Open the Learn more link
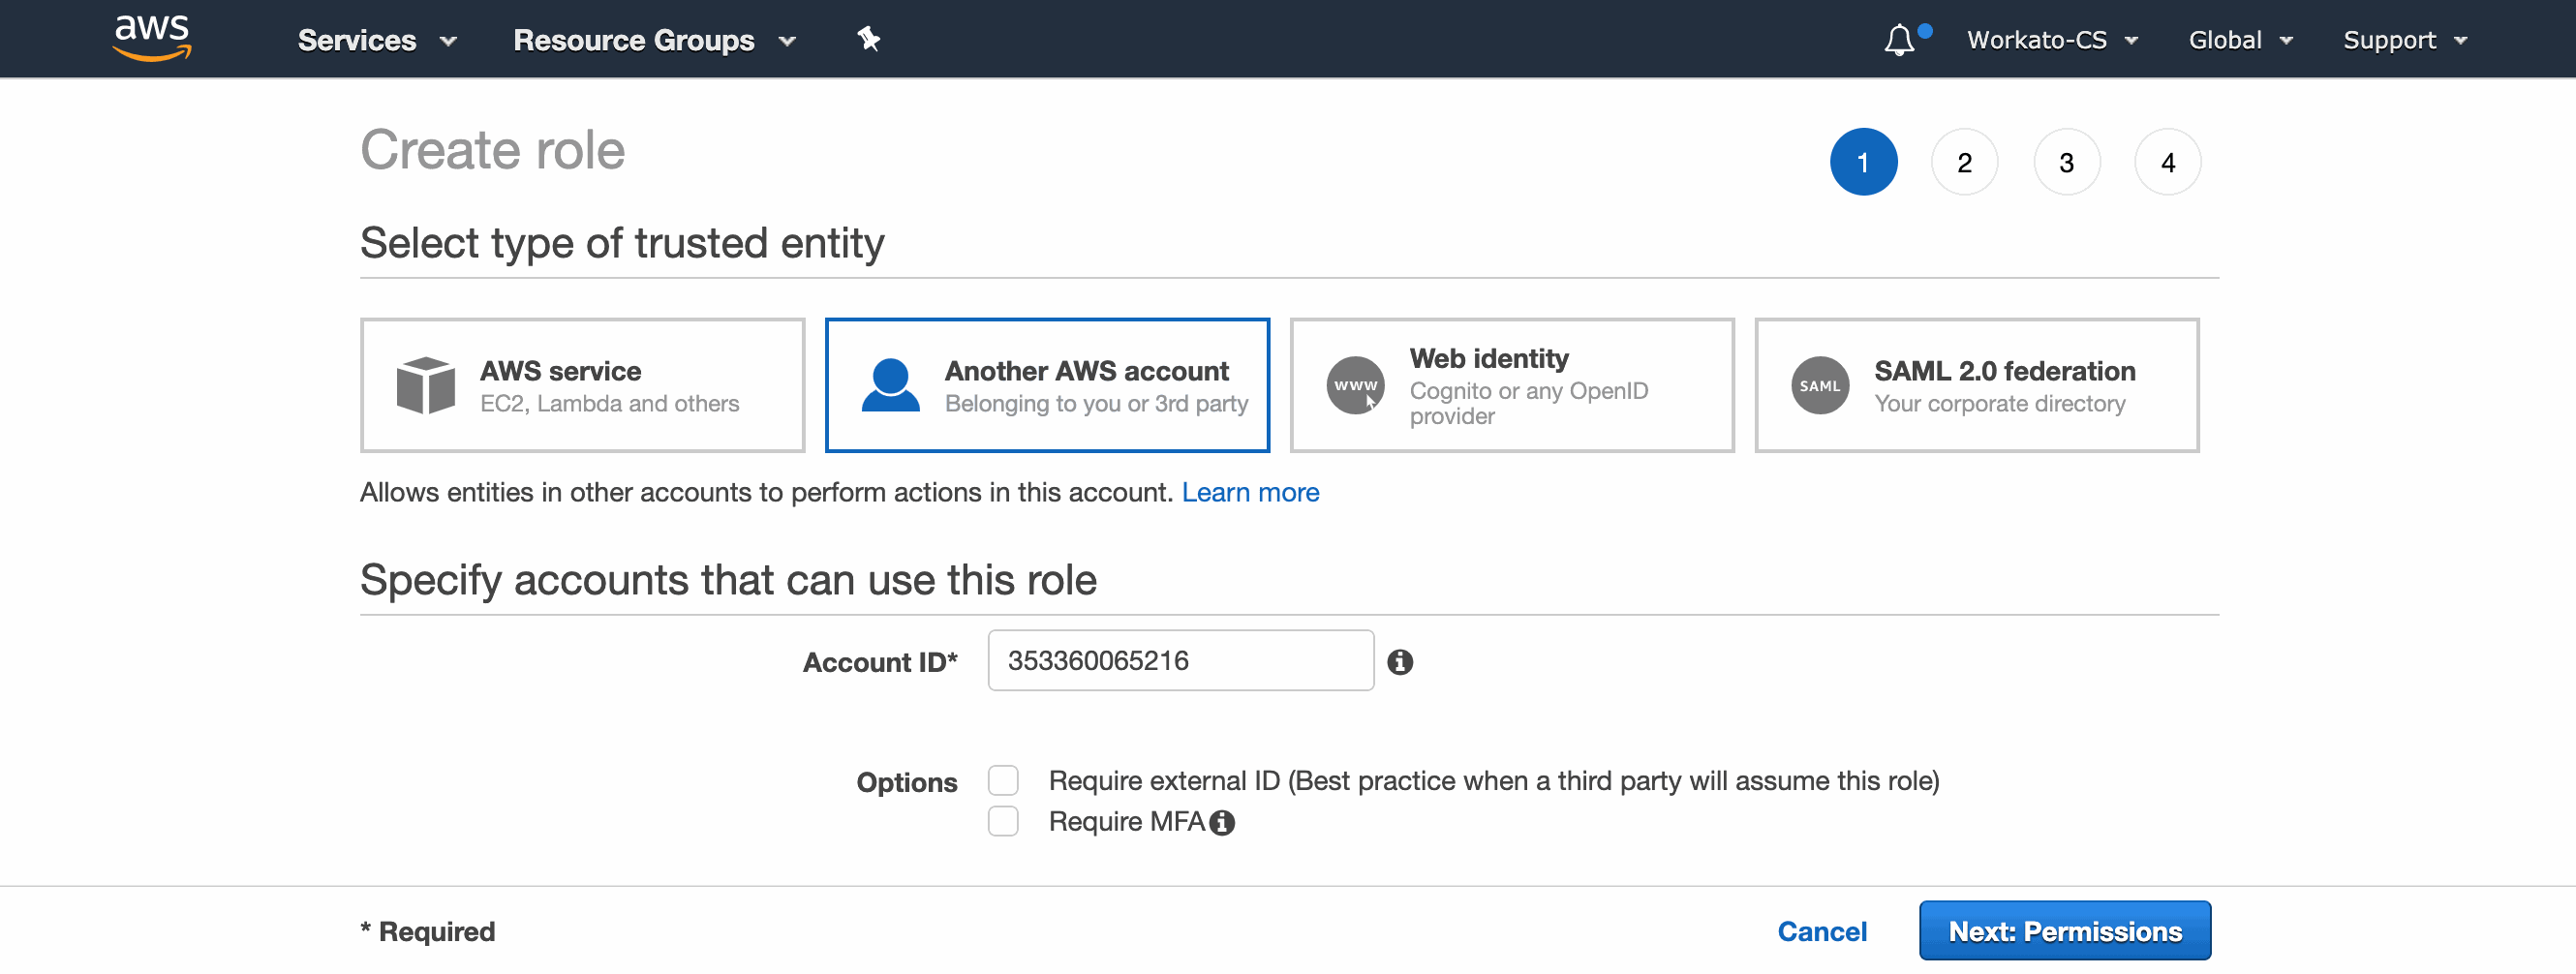 (x=1250, y=491)
